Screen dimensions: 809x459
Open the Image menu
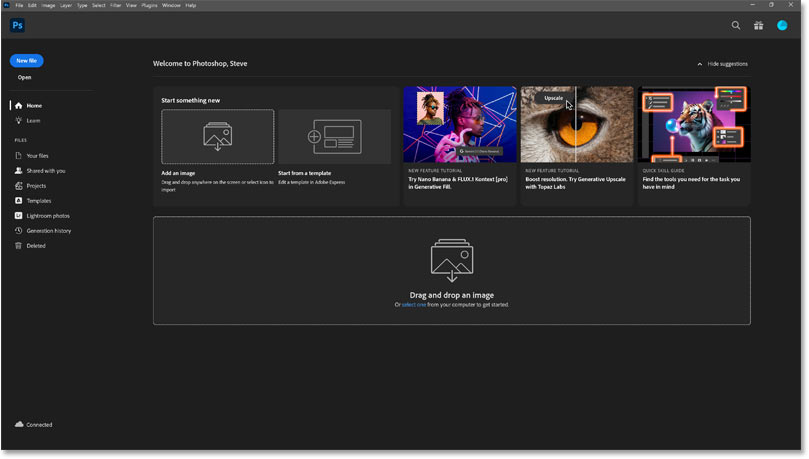point(48,5)
